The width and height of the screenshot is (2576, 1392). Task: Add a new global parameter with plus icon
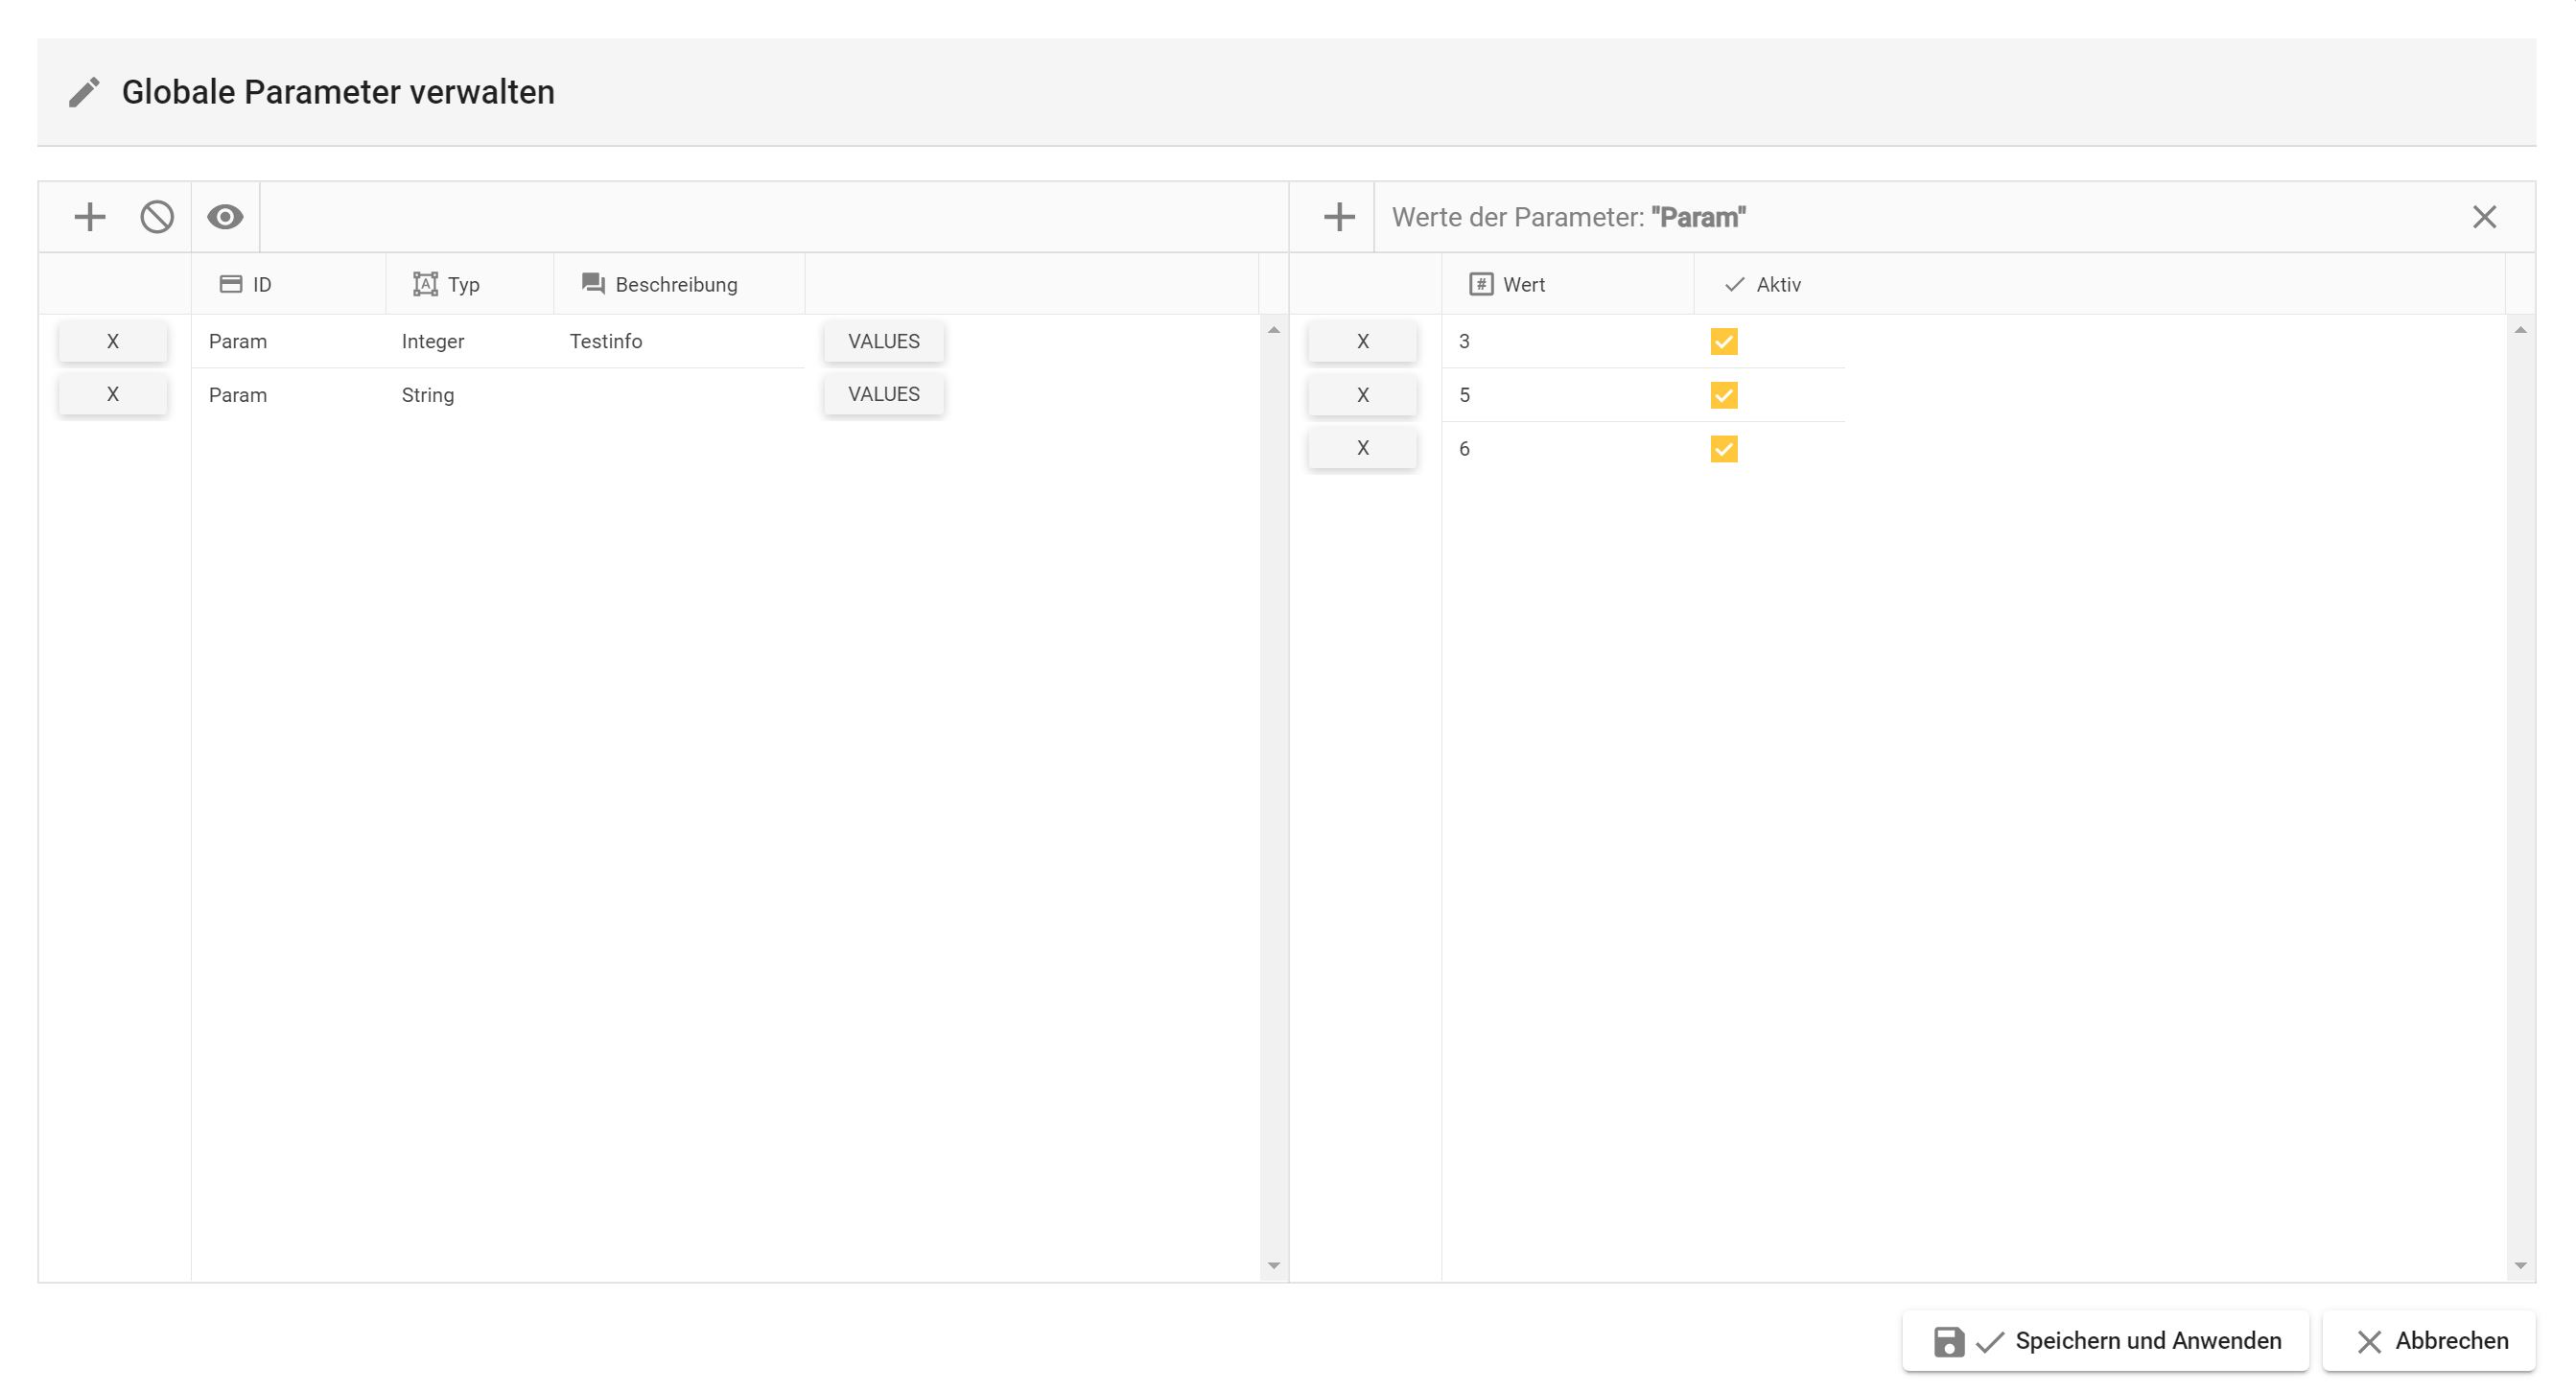(x=90, y=217)
